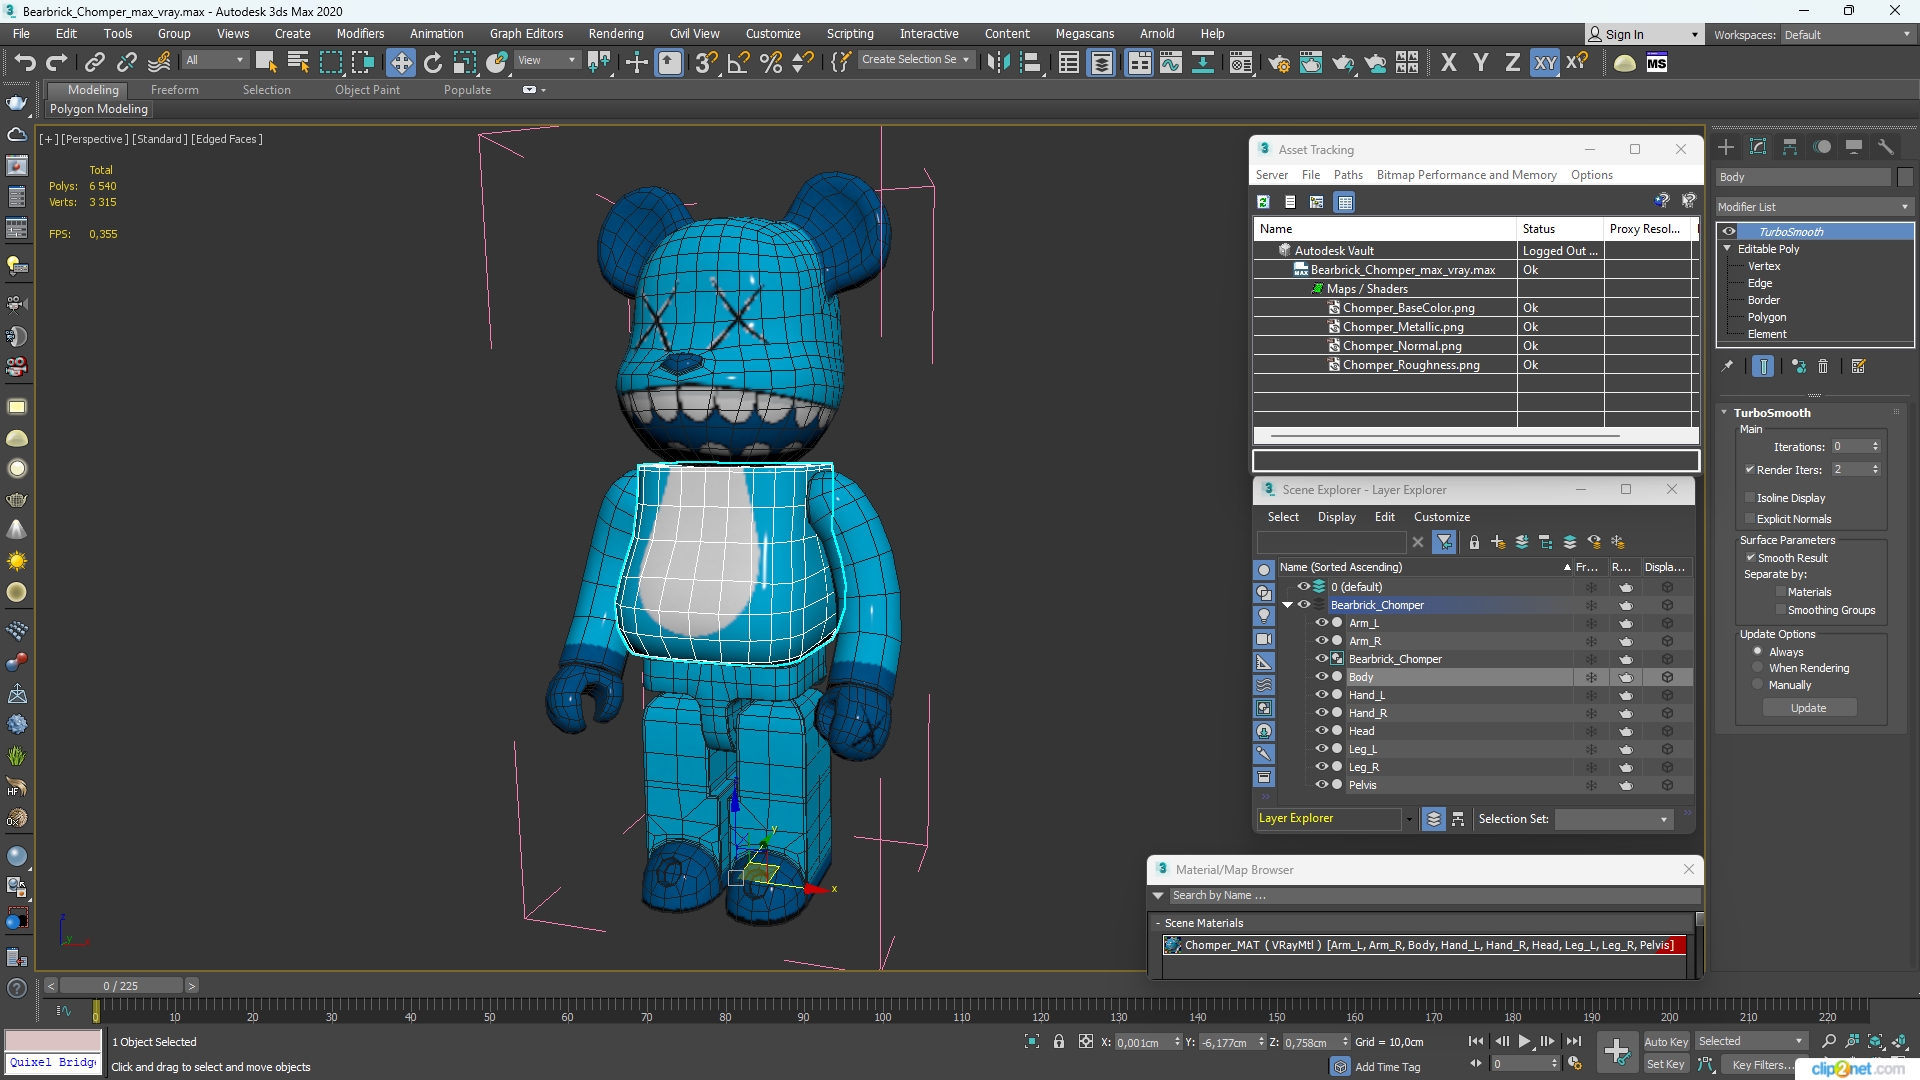Click the Rendering menu in menu bar
This screenshot has width=1920, height=1080.
(x=616, y=33)
